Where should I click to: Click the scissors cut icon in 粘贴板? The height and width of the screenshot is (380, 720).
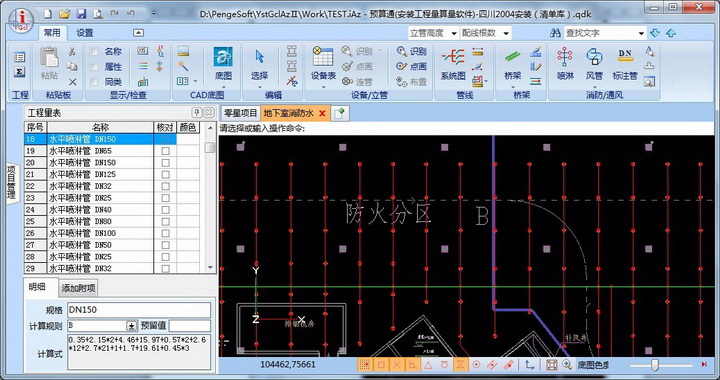pos(72,51)
